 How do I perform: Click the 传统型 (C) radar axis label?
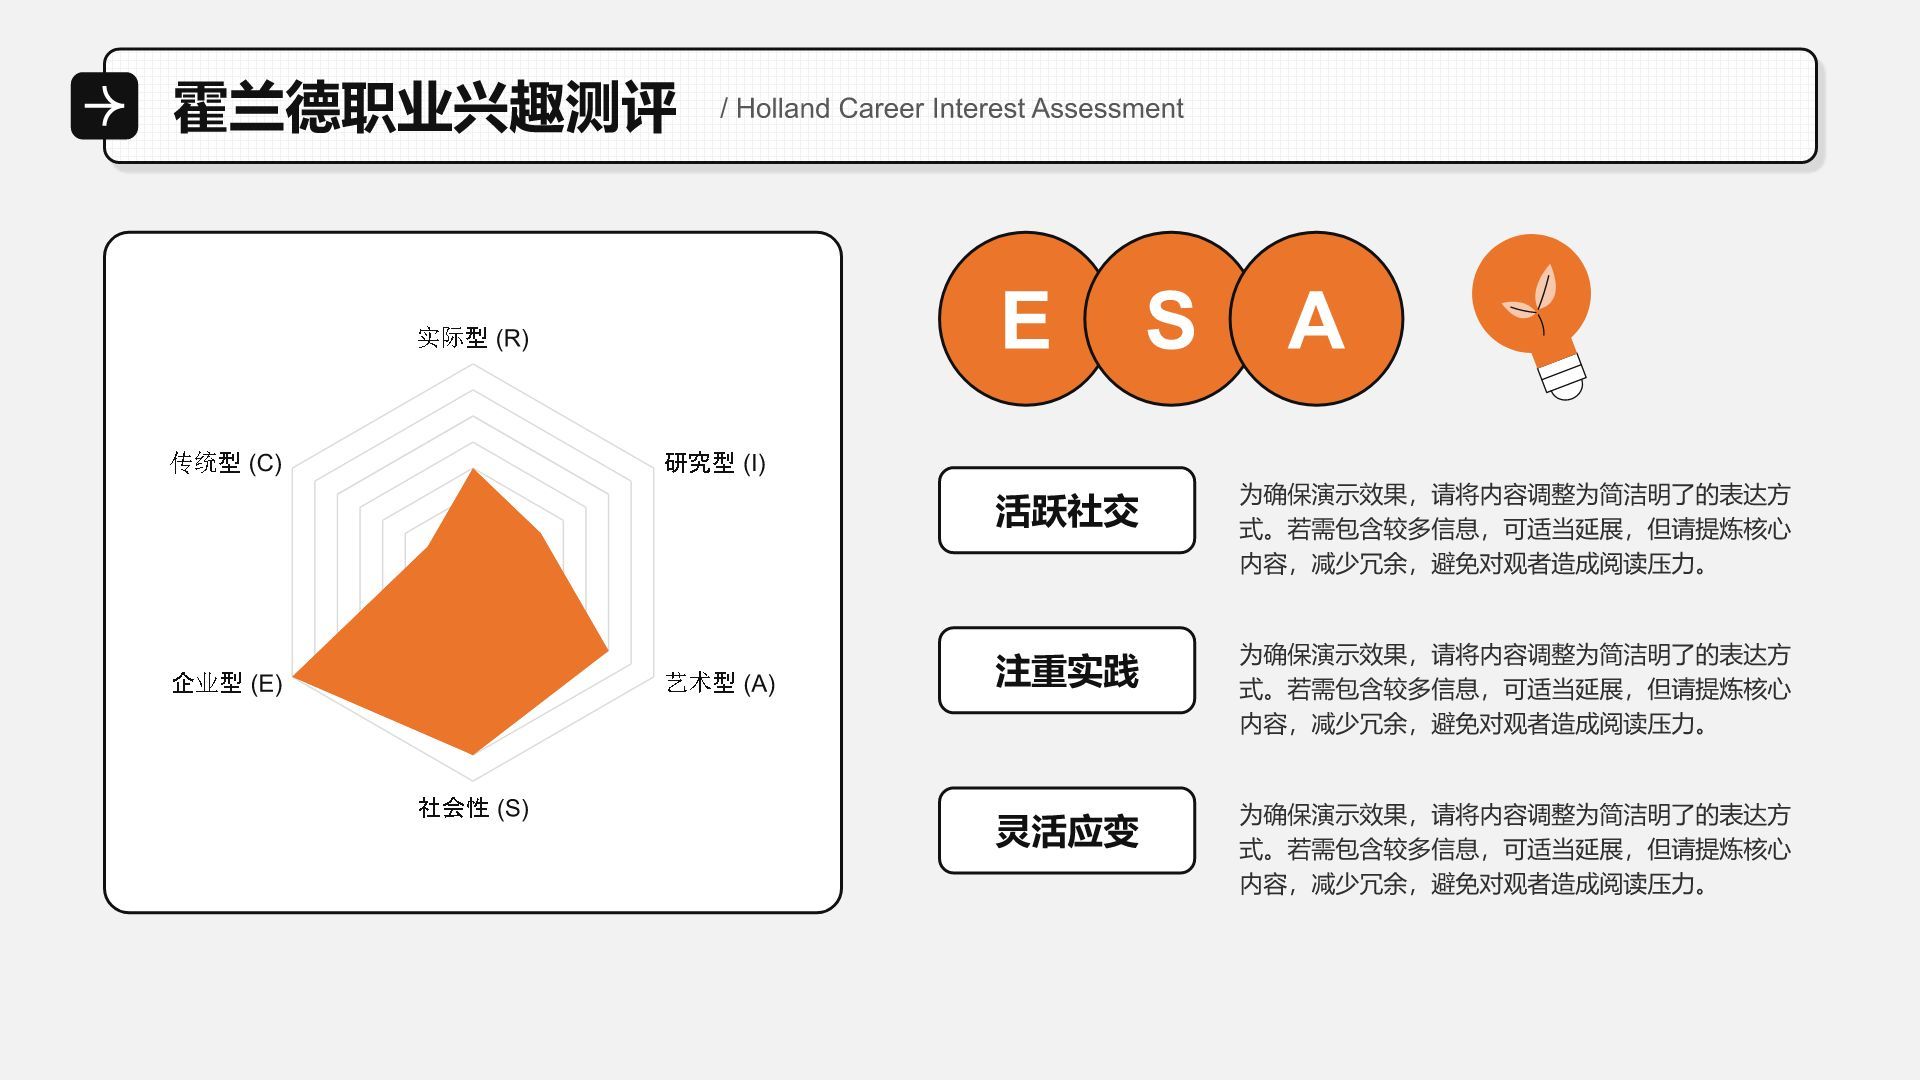tap(226, 463)
